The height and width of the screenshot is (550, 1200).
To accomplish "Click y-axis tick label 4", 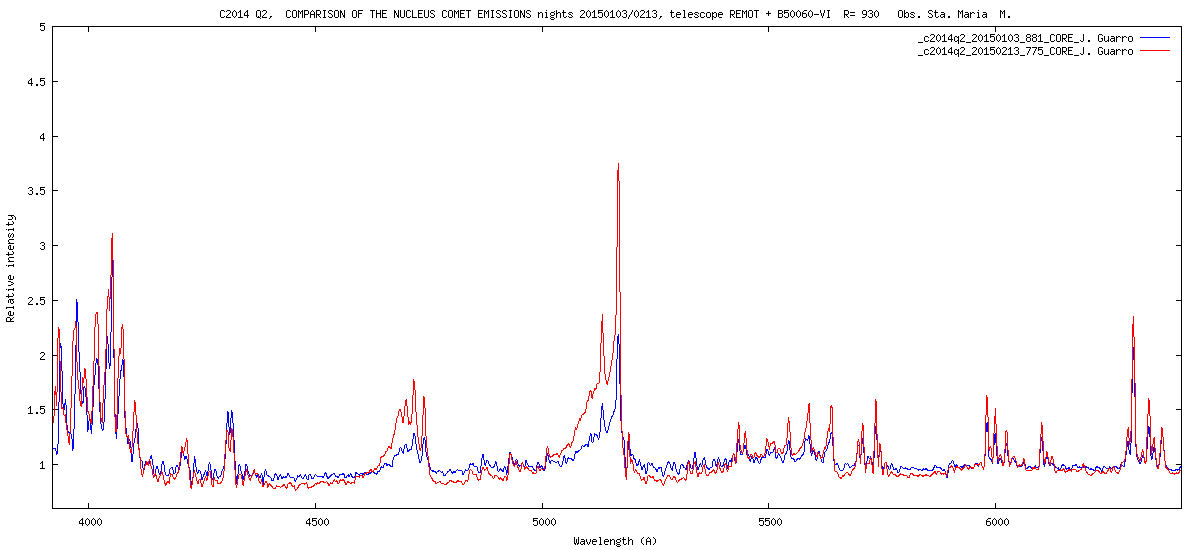I will 42,137.
